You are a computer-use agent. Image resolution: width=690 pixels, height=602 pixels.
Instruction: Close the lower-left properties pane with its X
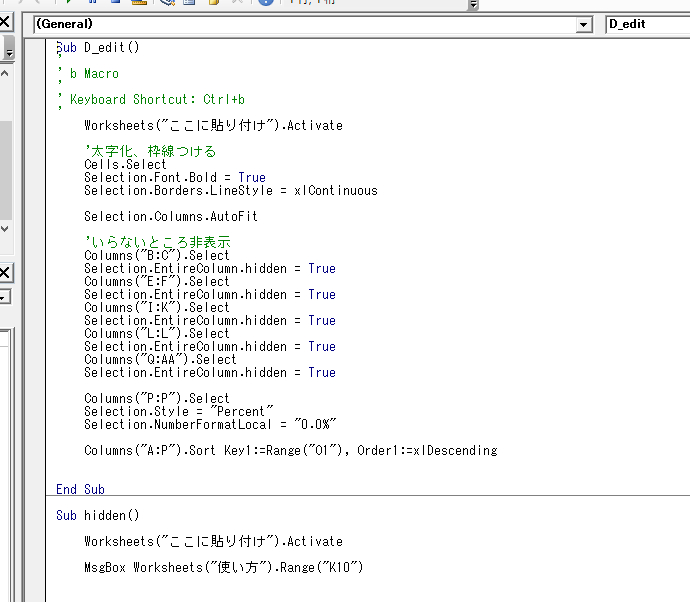pyautogui.click(x=5, y=273)
